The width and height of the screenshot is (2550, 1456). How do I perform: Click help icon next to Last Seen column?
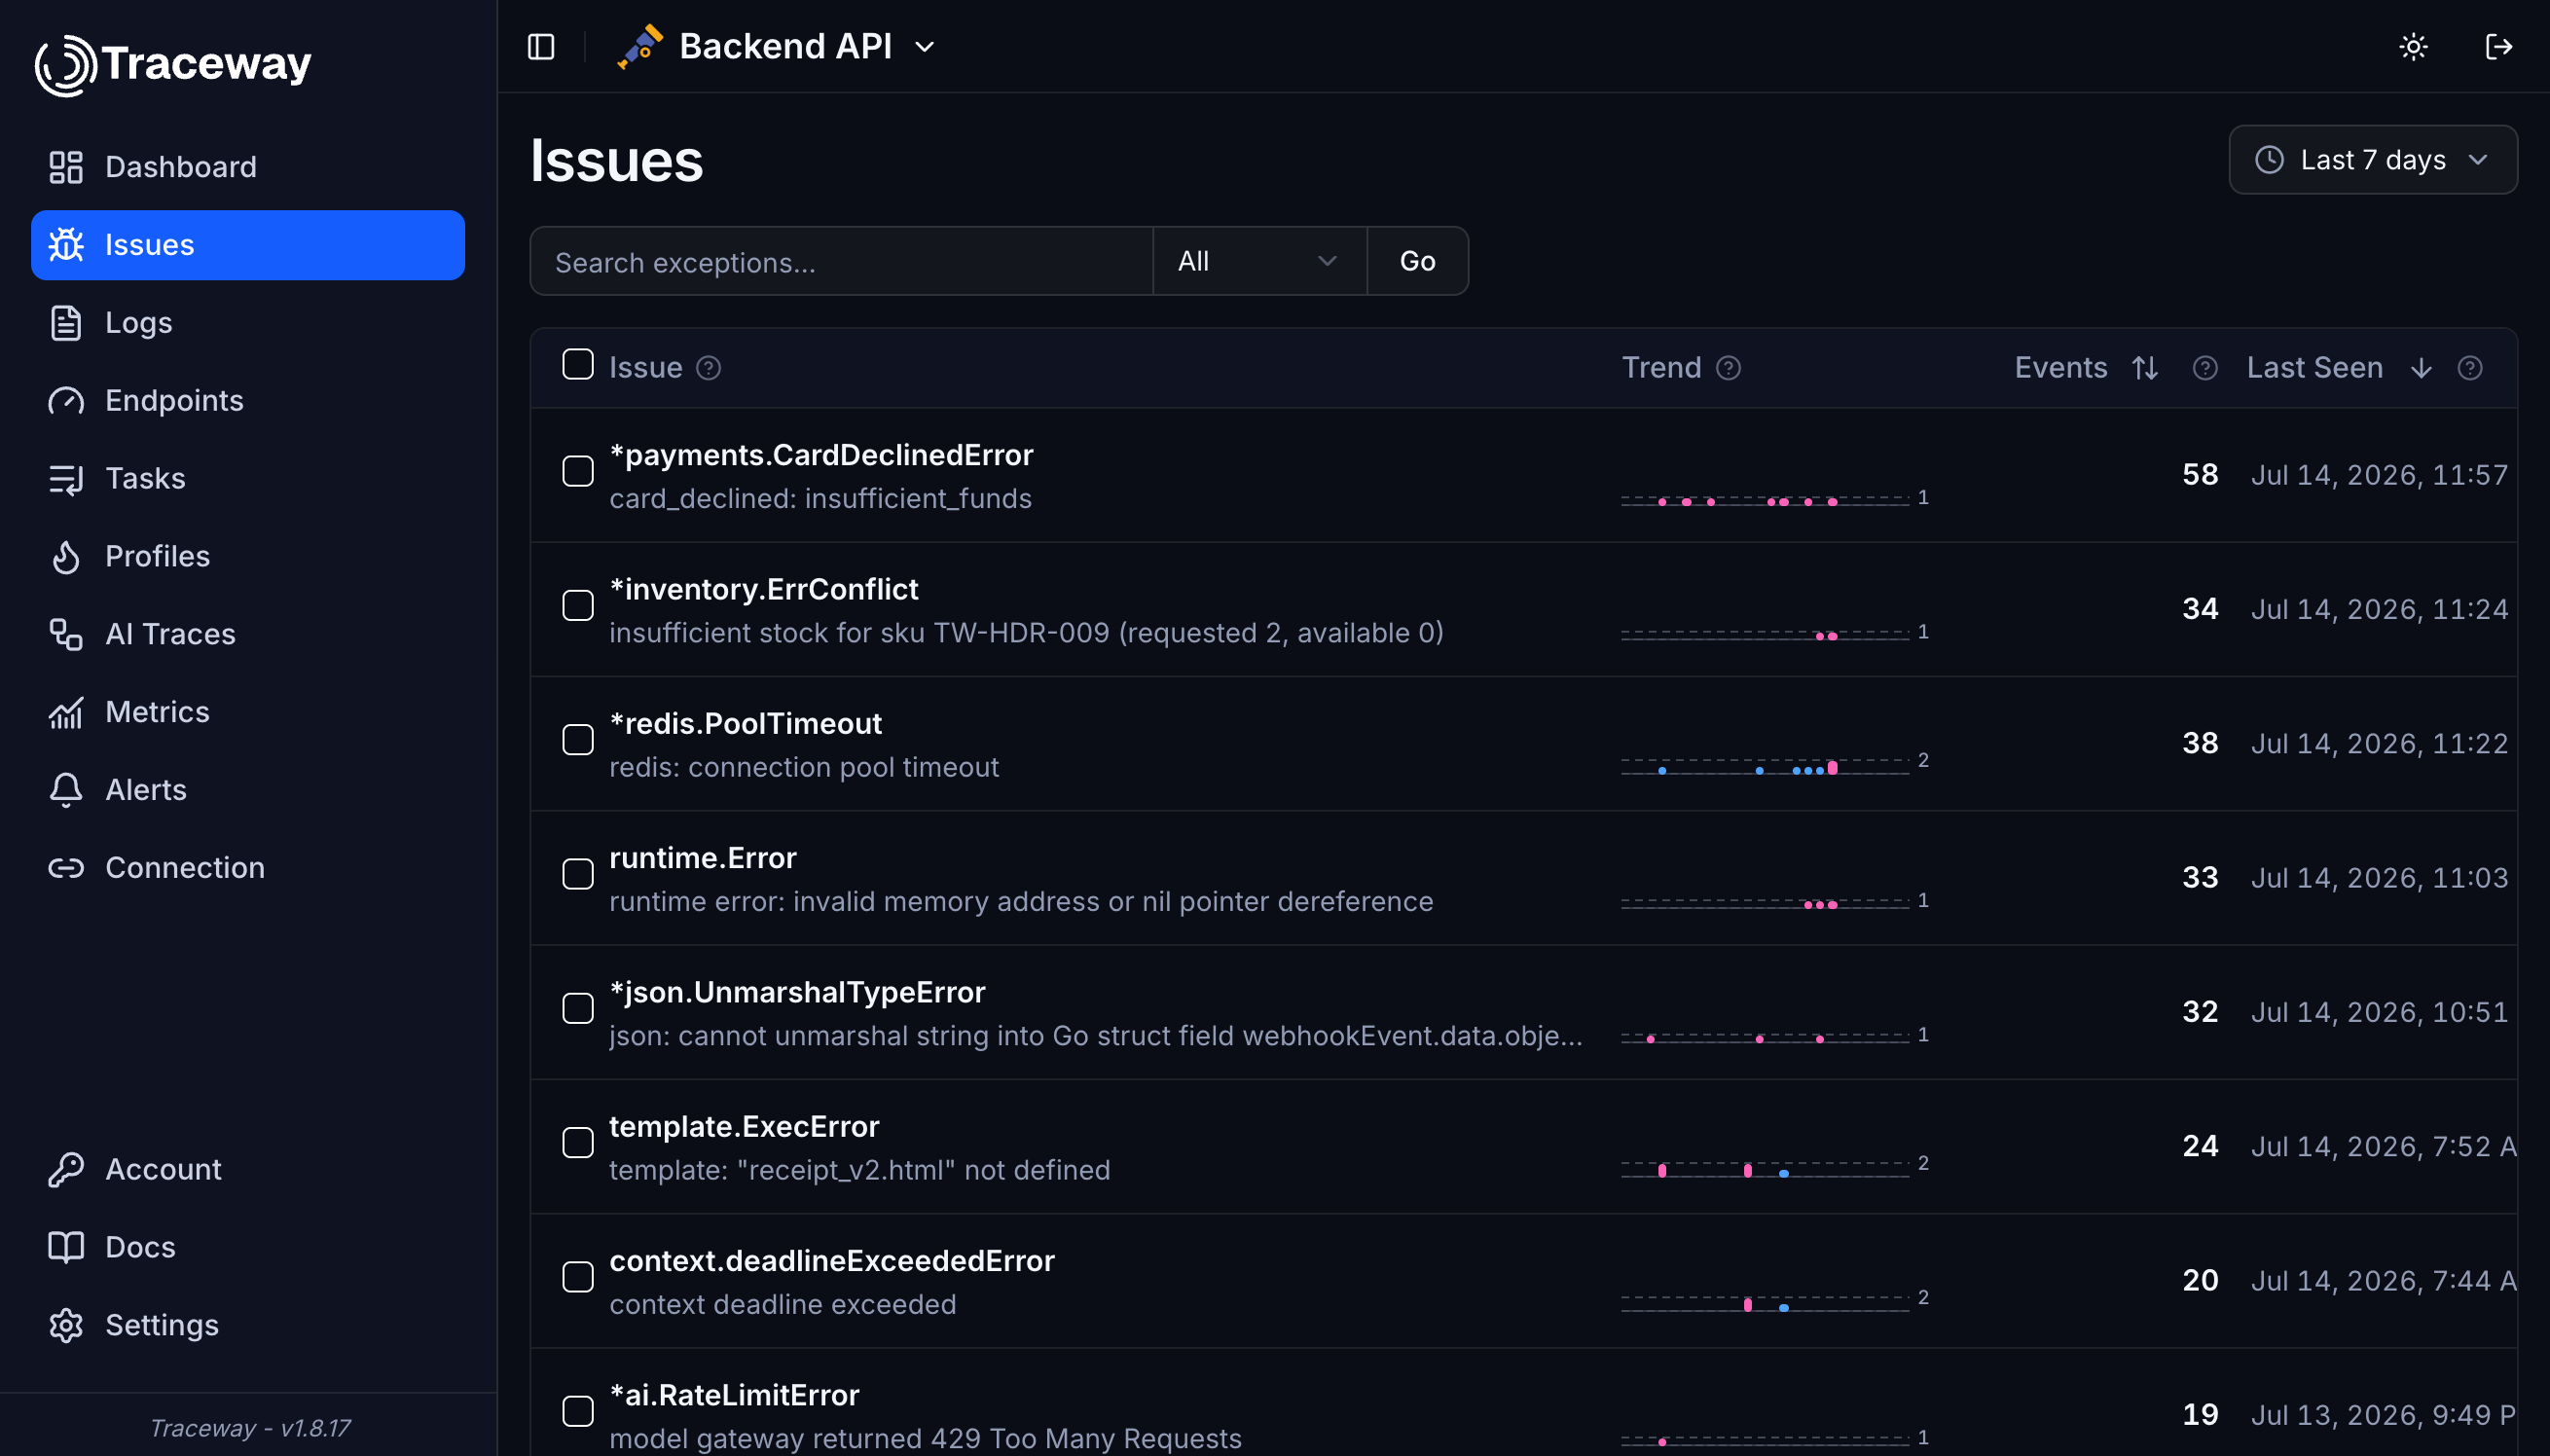point(2469,368)
